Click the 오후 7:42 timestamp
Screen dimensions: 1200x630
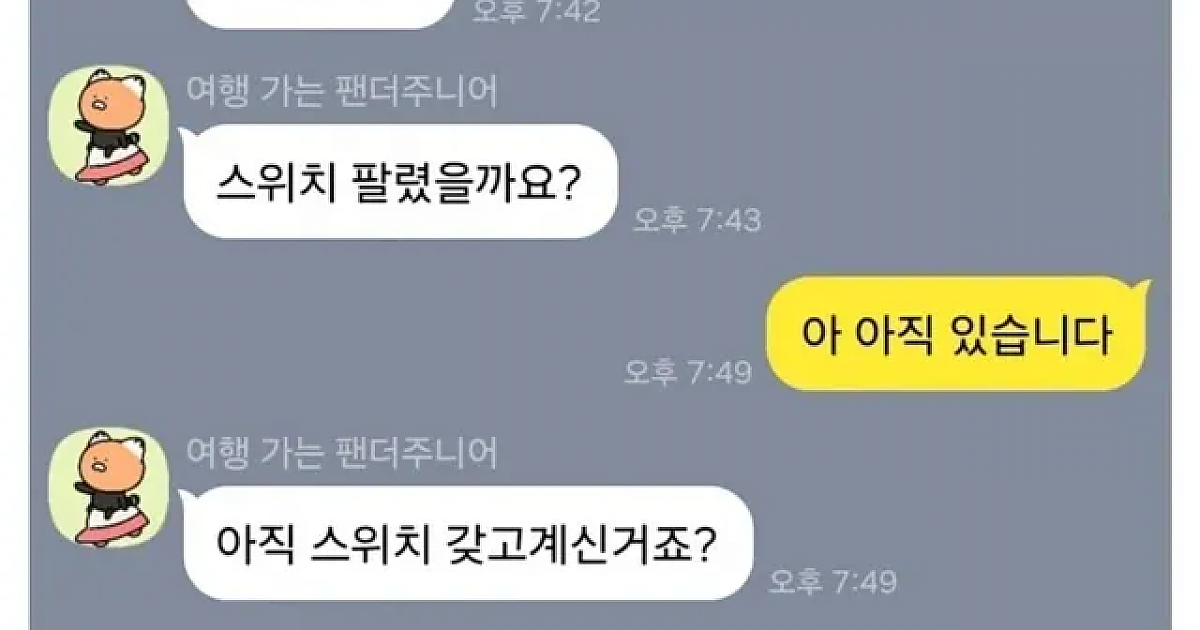pyautogui.click(x=536, y=12)
